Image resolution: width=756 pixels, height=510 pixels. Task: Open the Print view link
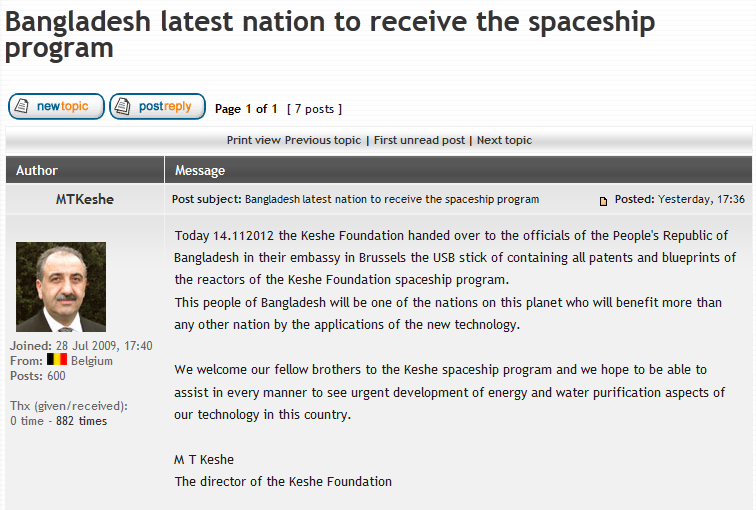pyautogui.click(x=253, y=140)
